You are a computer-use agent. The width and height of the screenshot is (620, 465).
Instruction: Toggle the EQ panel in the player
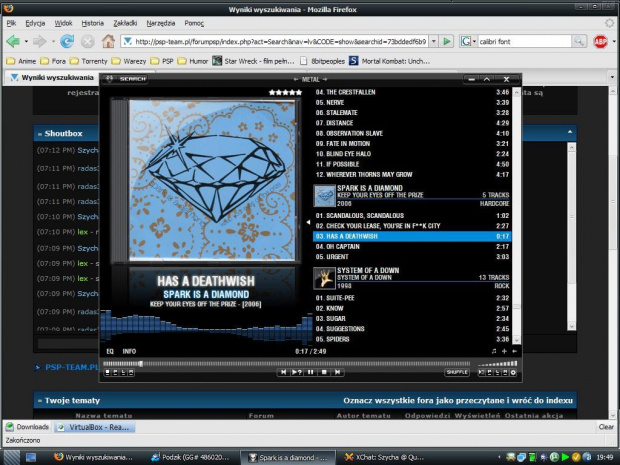pos(110,351)
